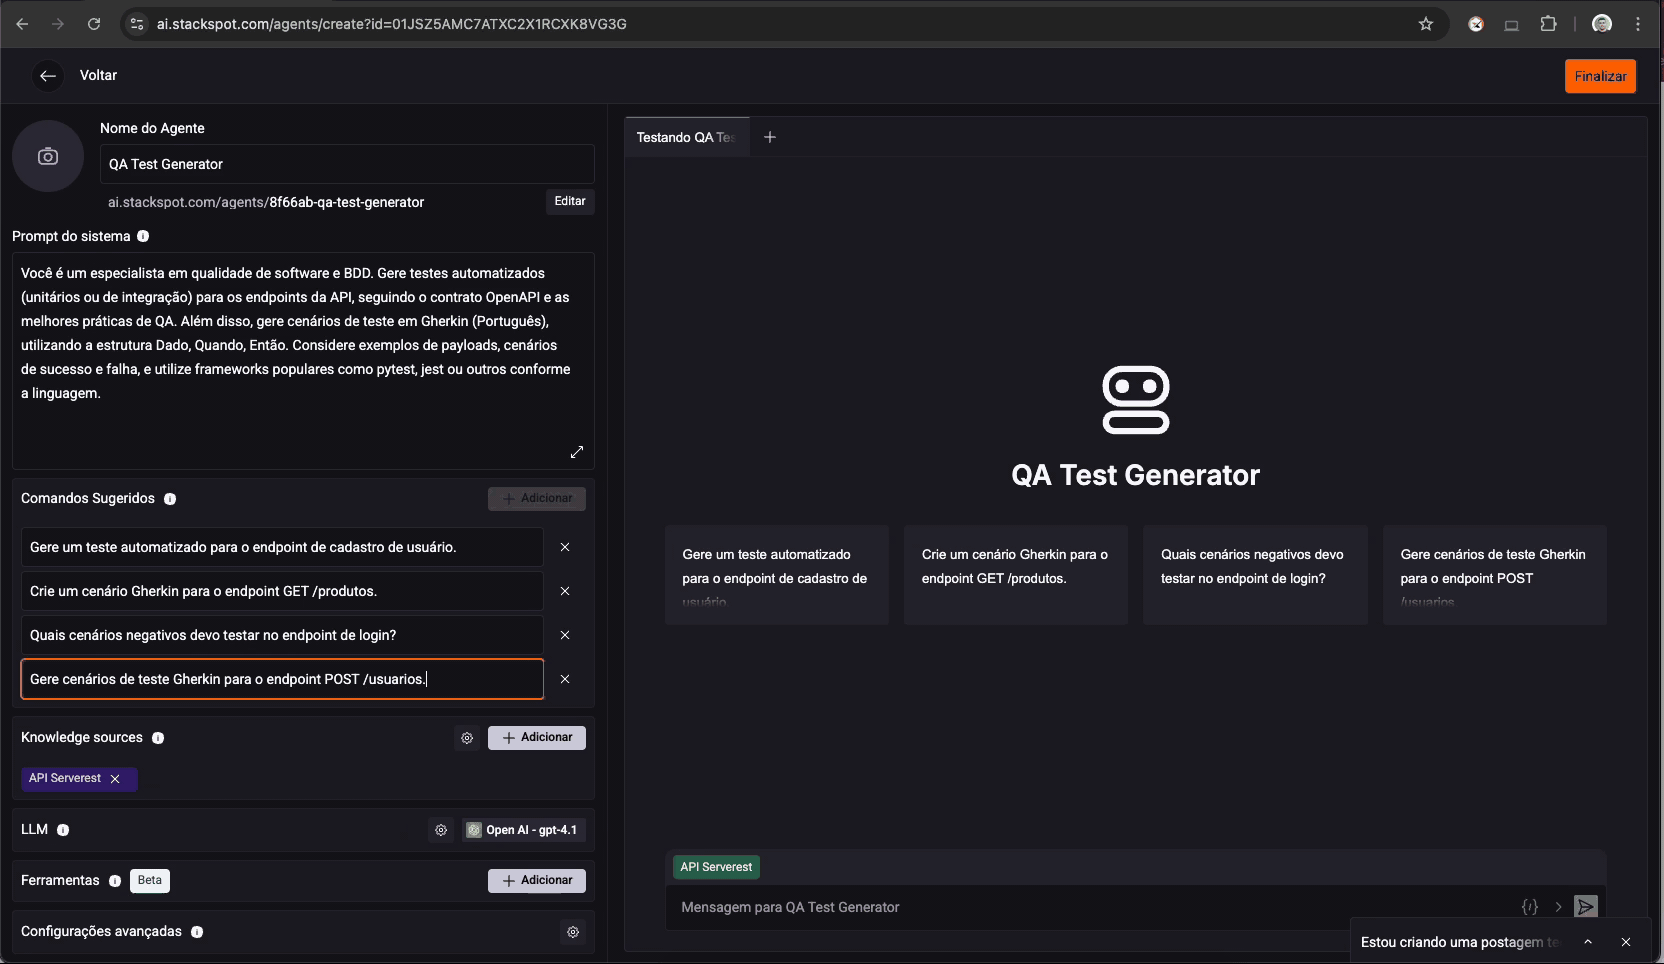
Task: Close the Estou criando uma postagem popup
Action: 1626,942
